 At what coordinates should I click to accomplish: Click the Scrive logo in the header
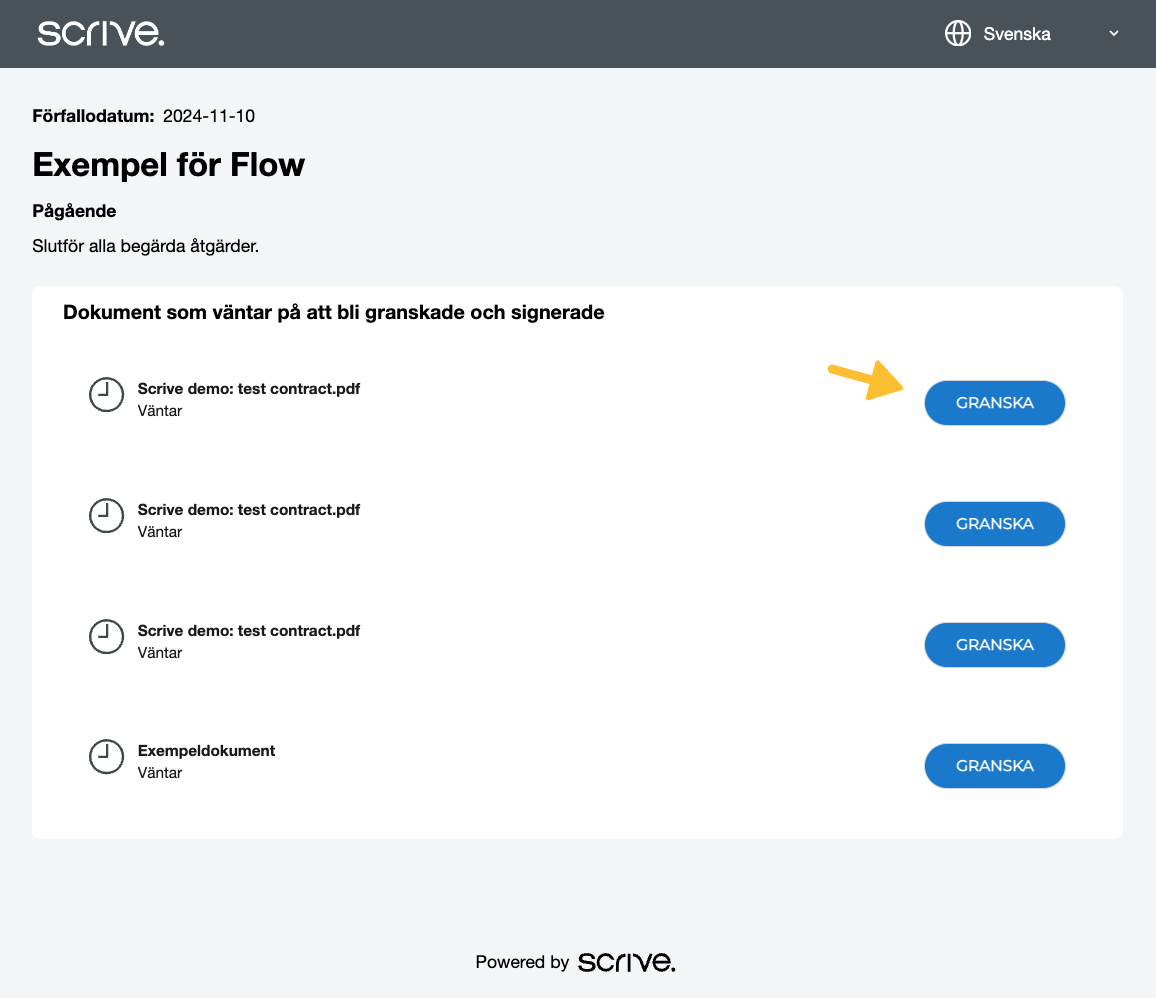[x=101, y=34]
